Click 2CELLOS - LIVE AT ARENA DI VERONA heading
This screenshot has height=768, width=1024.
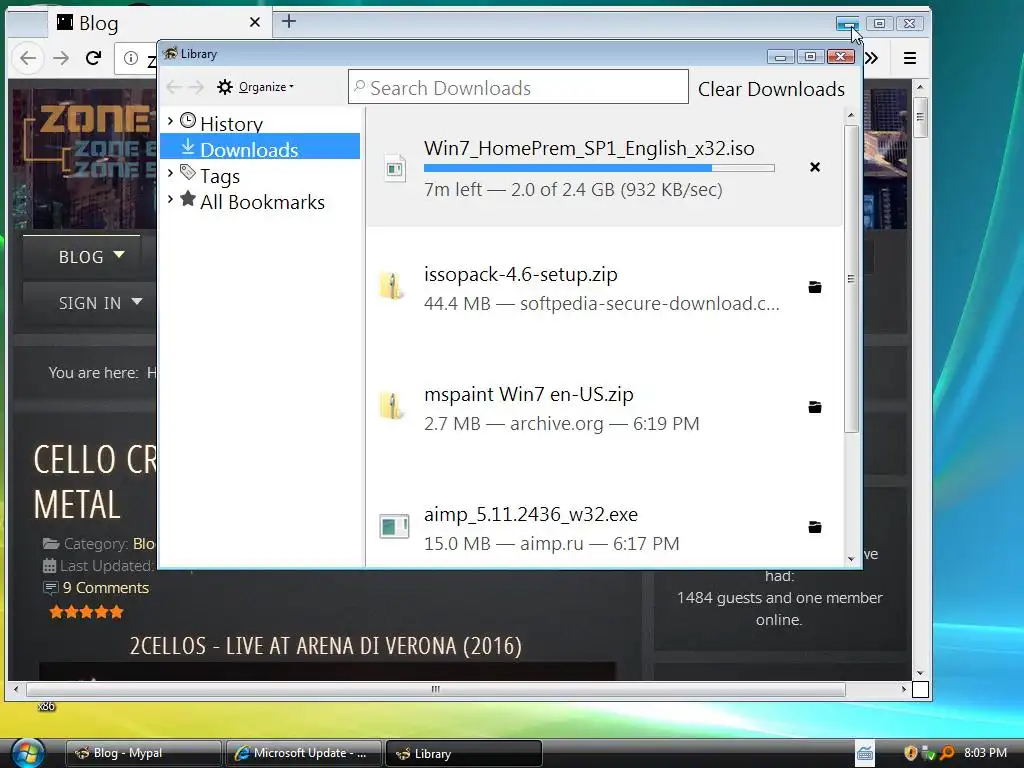tap(326, 646)
